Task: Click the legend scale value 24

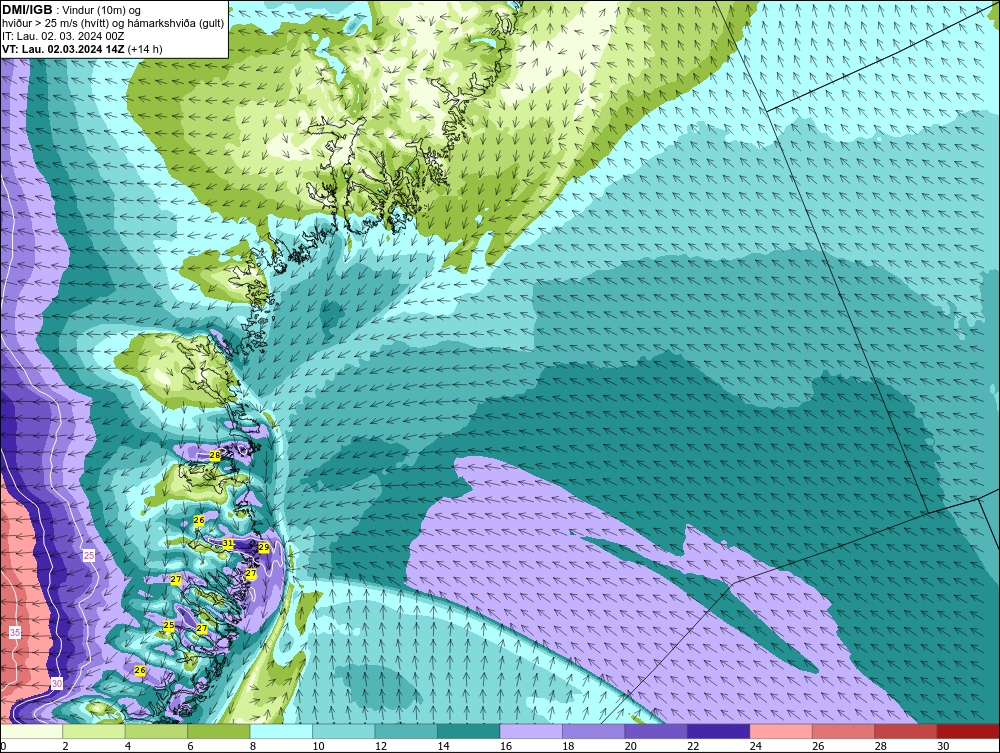Action: pos(756,746)
